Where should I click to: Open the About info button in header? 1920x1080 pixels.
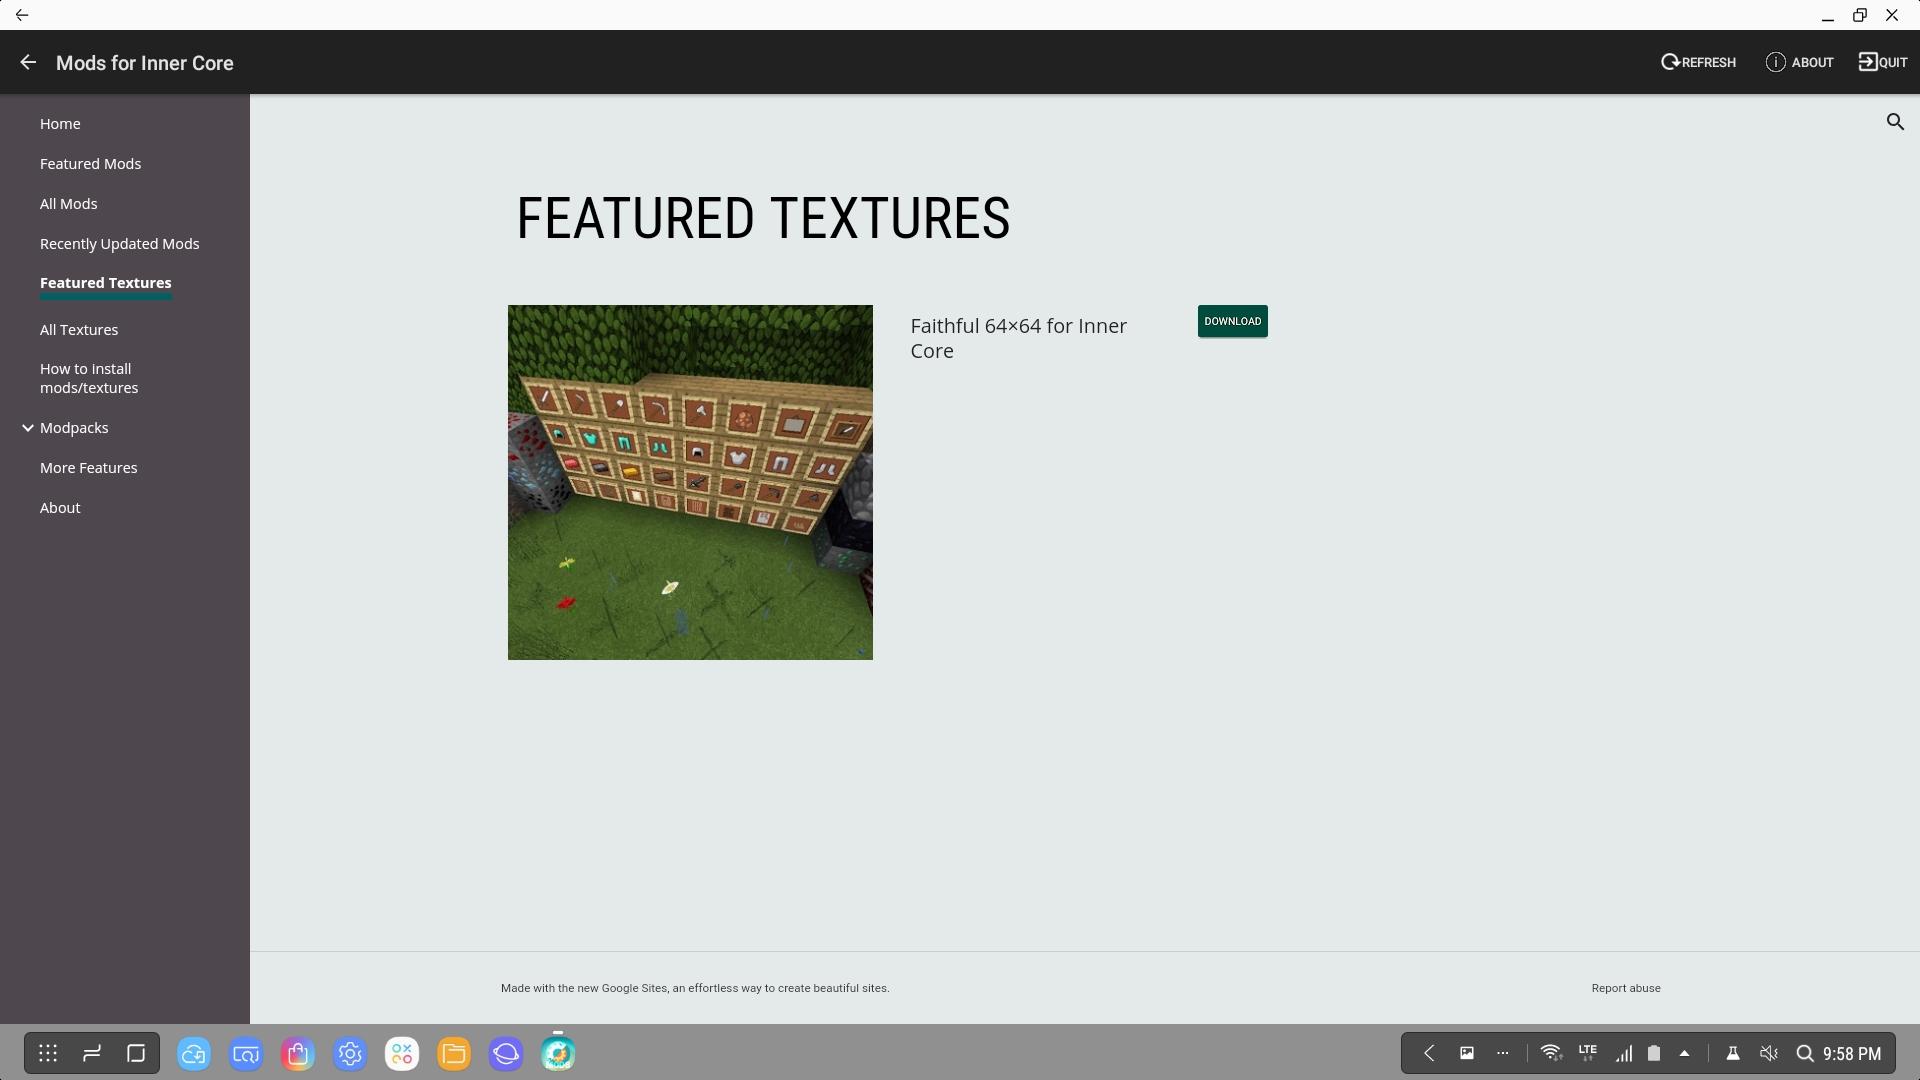point(1799,62)
